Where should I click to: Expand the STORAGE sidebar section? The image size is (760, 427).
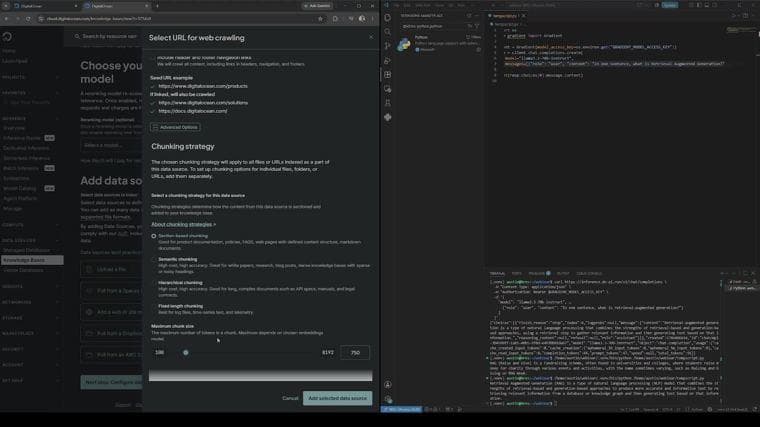point(32,318)
